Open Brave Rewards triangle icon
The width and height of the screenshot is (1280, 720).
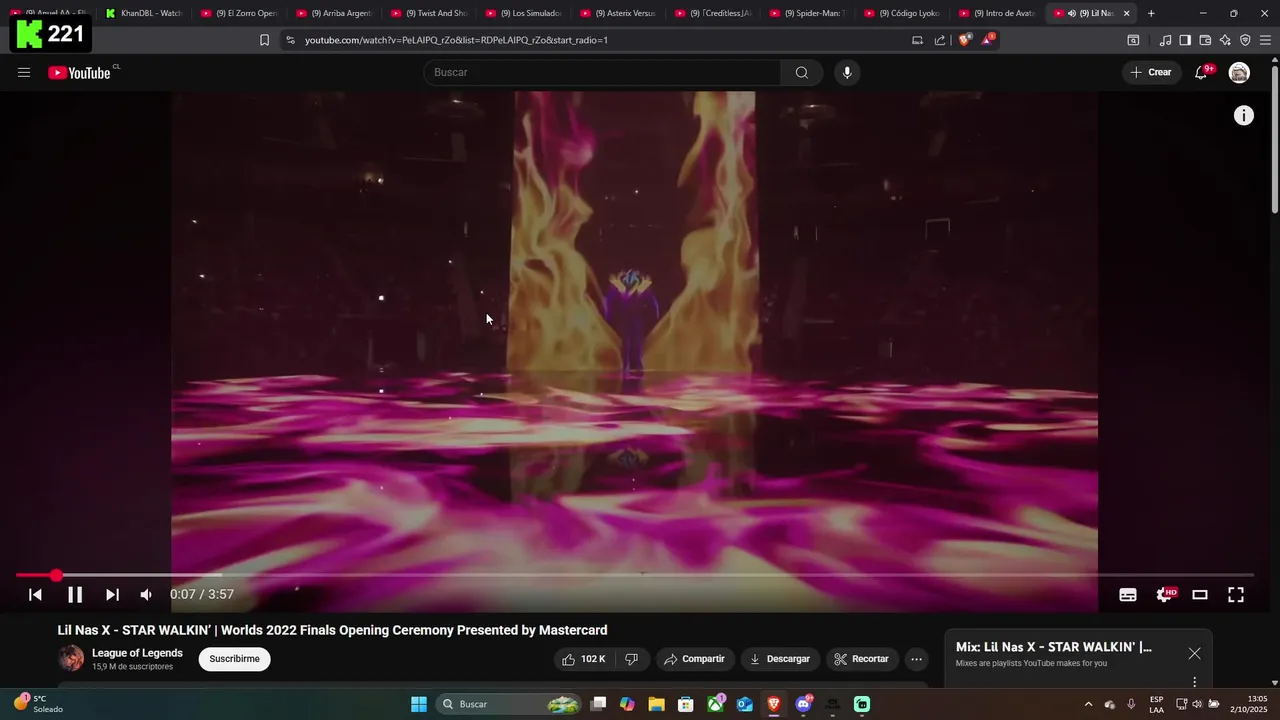[988, 40]
